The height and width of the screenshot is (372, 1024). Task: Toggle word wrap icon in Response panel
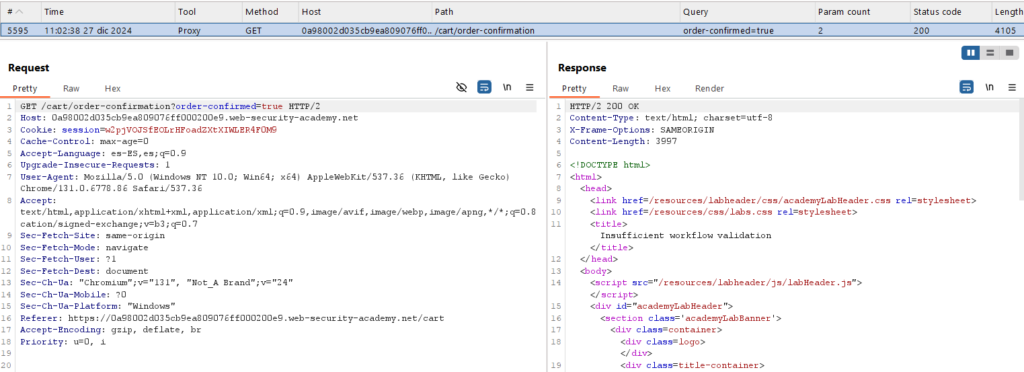click(x=966, y=87)
